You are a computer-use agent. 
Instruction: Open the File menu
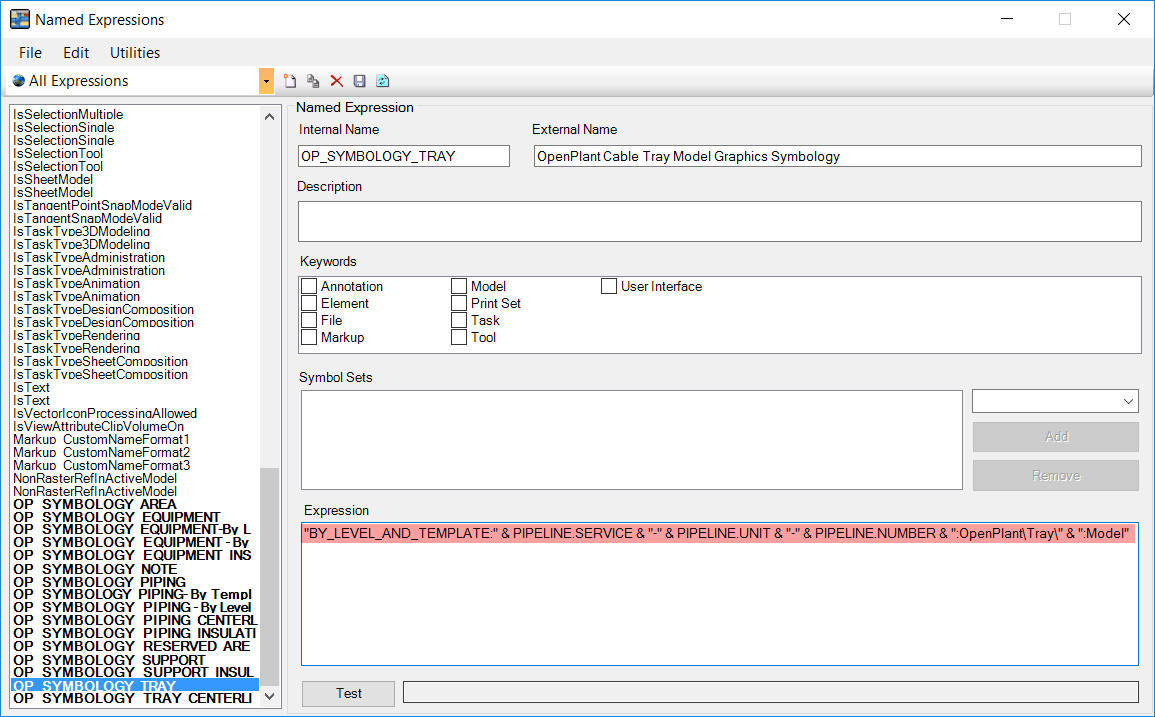[x=30, y=52]
